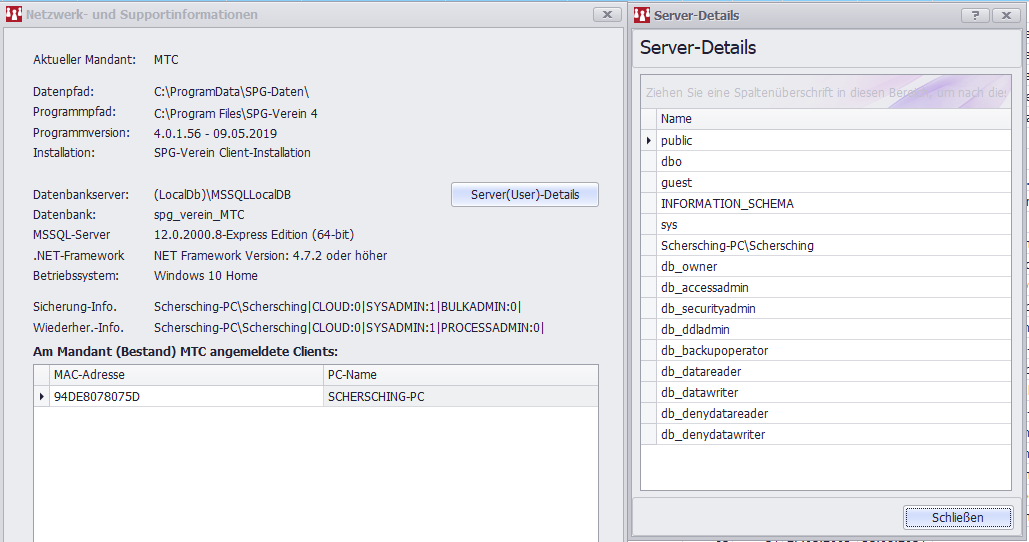
Task: Sort by the Name column header
Action: click(833, 119)
